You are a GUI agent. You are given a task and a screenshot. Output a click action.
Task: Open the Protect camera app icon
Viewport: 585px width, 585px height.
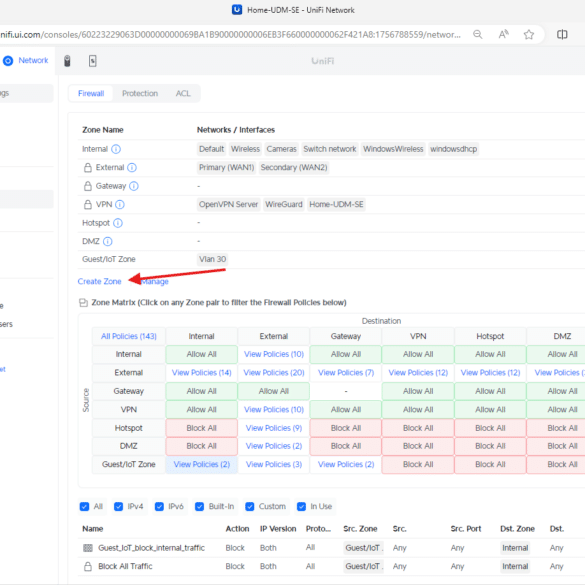point(67,61)
